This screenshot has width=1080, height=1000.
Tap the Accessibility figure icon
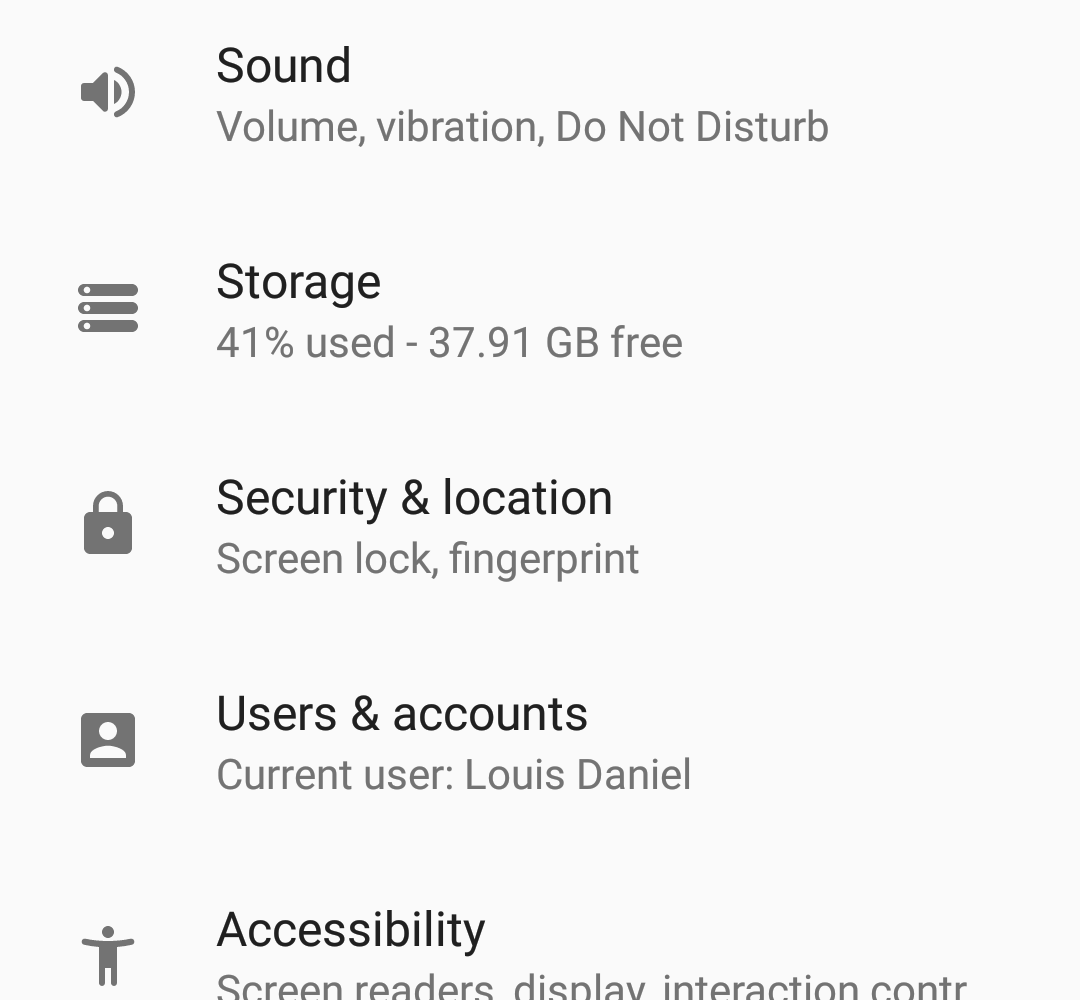108,955
